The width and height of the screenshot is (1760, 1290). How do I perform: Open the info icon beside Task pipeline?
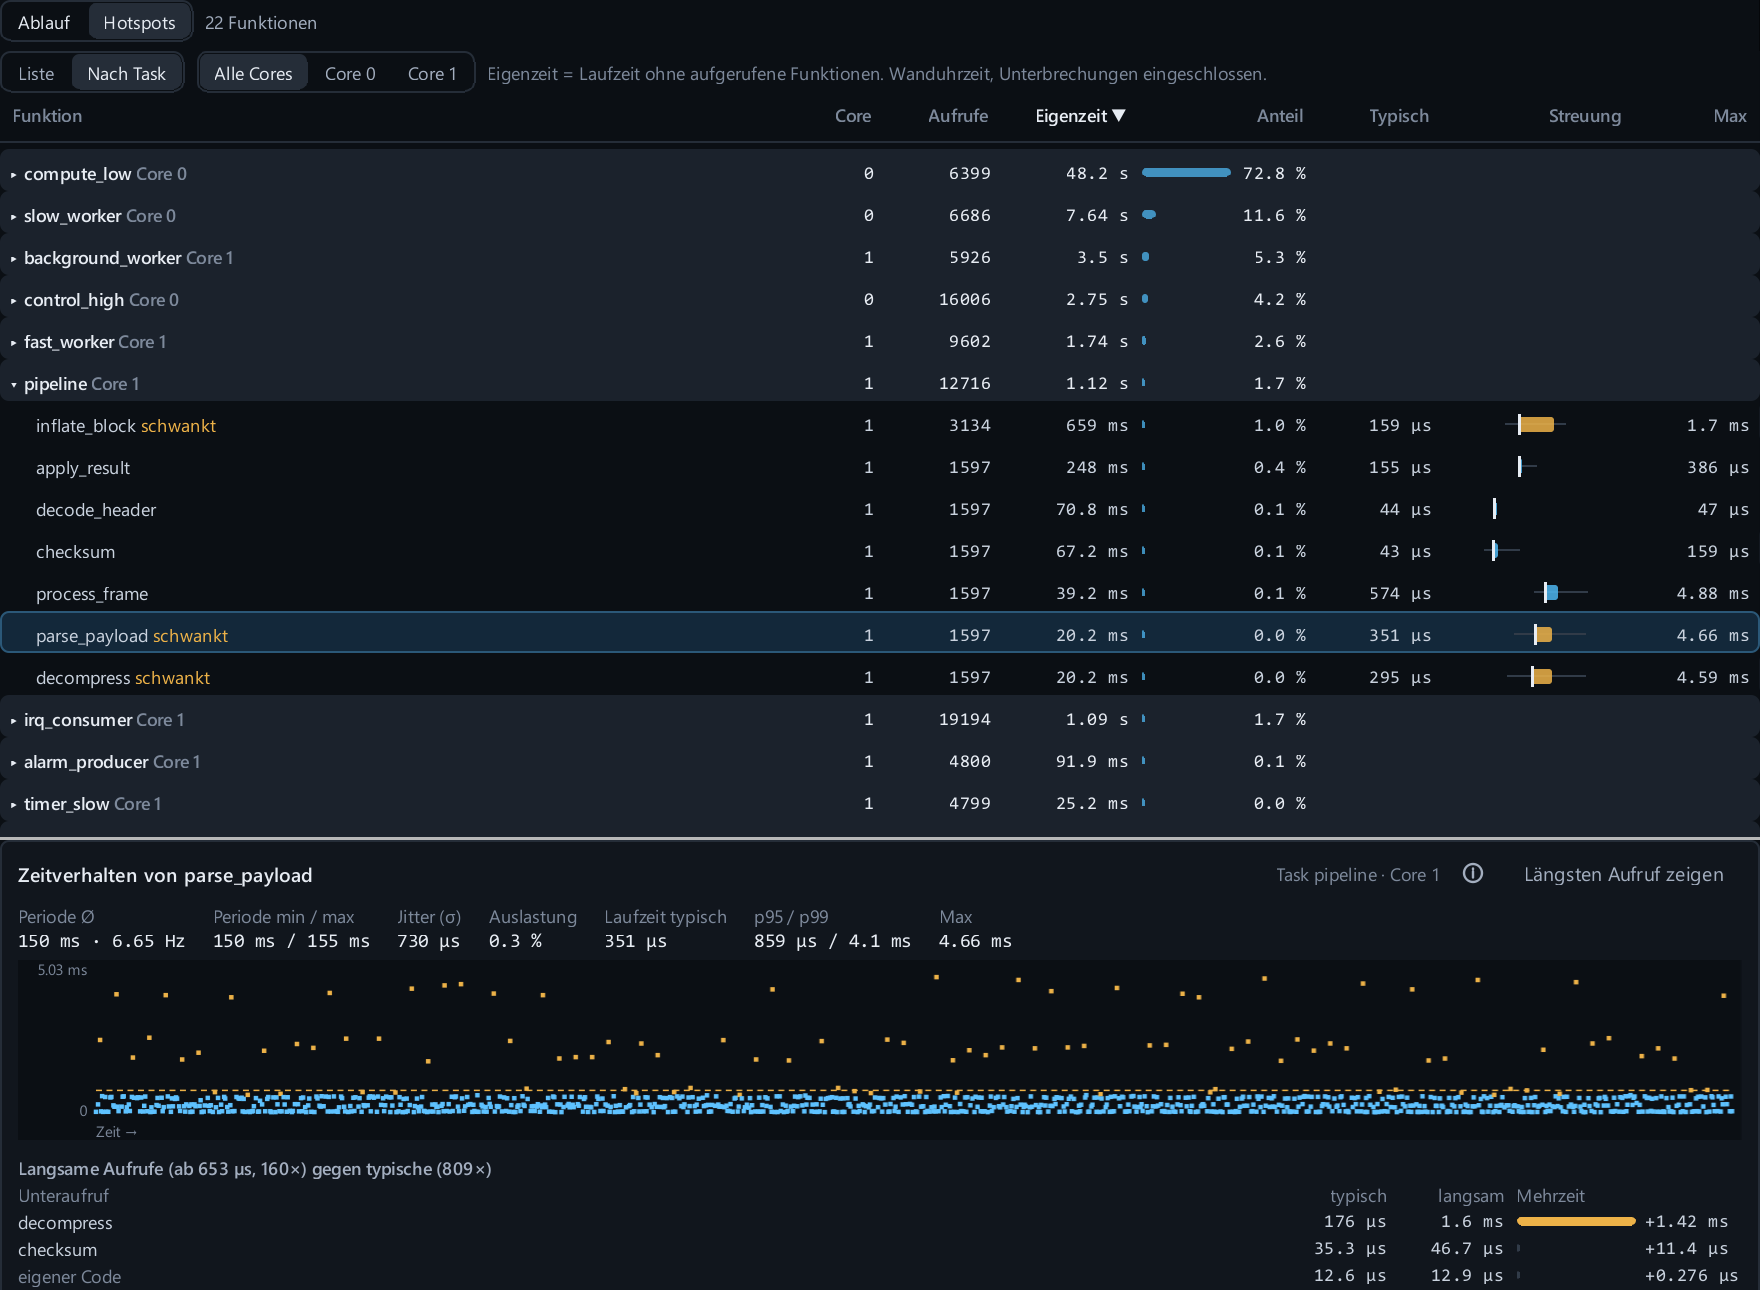tap(1472, 874)
